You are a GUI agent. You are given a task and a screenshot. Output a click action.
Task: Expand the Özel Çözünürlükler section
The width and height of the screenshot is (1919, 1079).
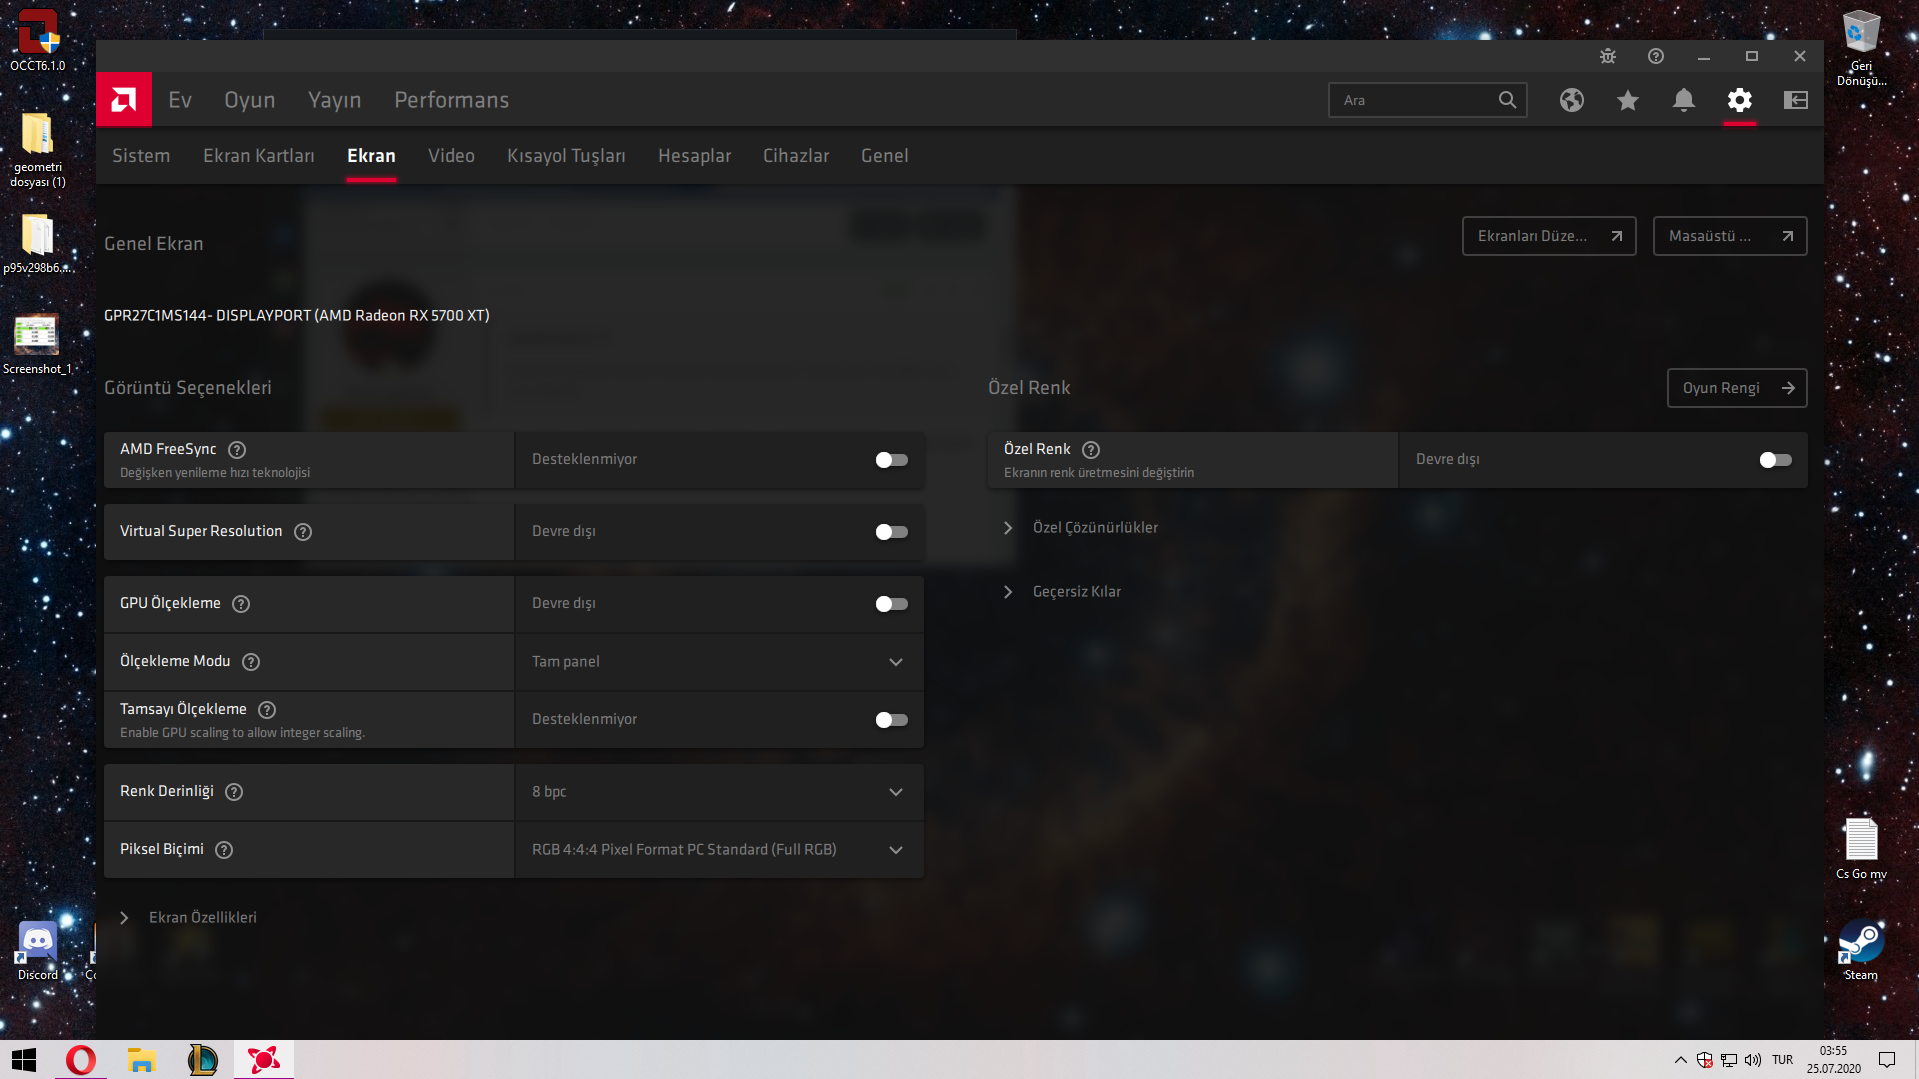(x=1081, y=528)
